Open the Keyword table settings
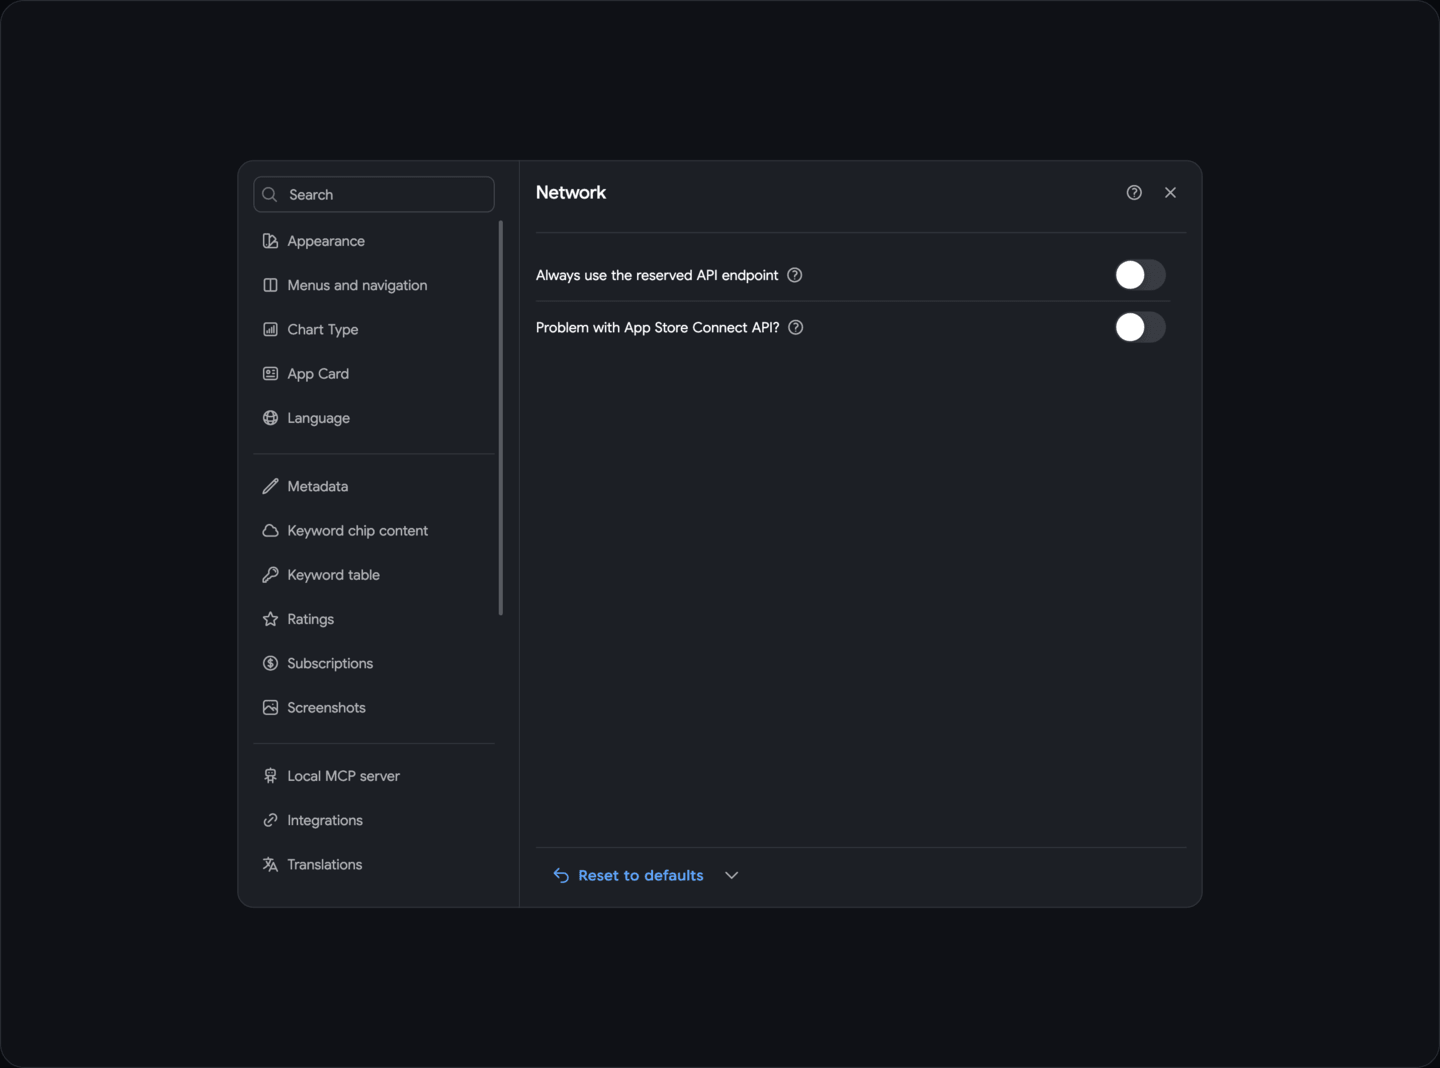Image resolution: width=1440 pixels, height=1068 pixels. click(374, 575)
